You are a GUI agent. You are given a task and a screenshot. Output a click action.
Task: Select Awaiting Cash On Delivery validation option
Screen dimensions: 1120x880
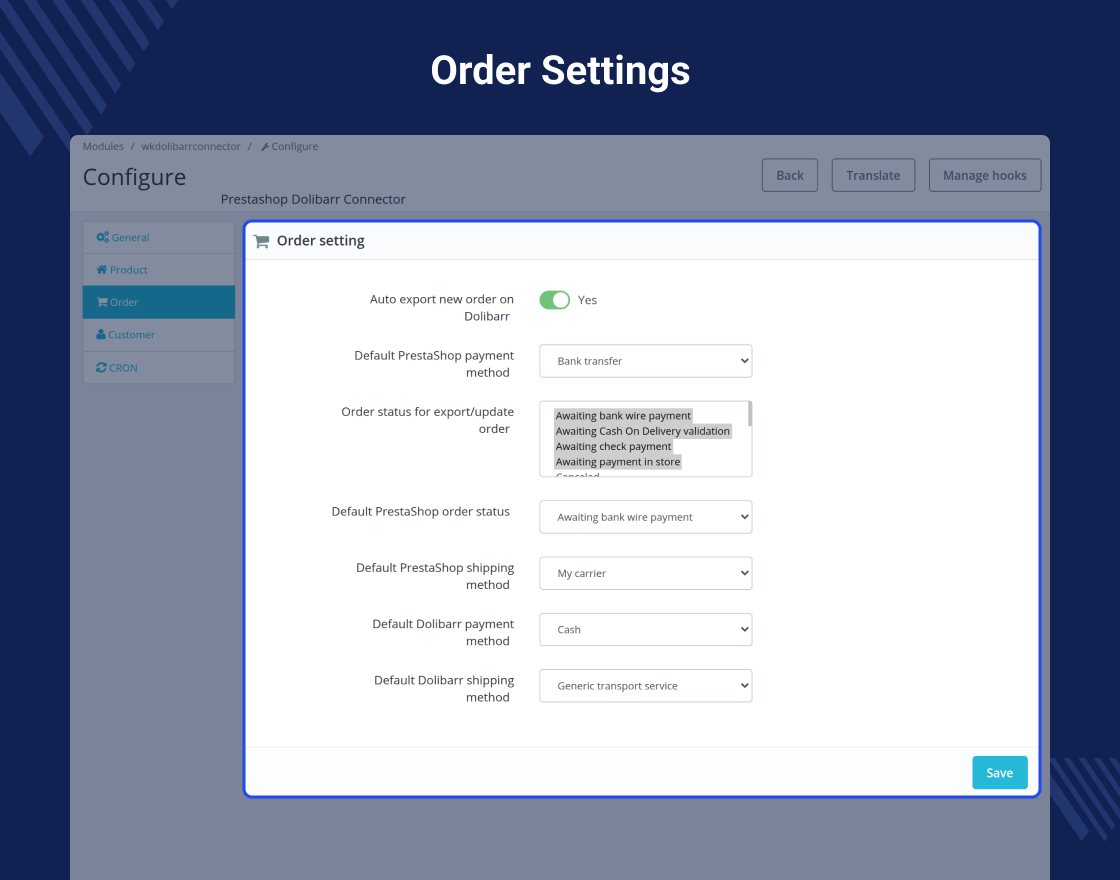(643, 431)
